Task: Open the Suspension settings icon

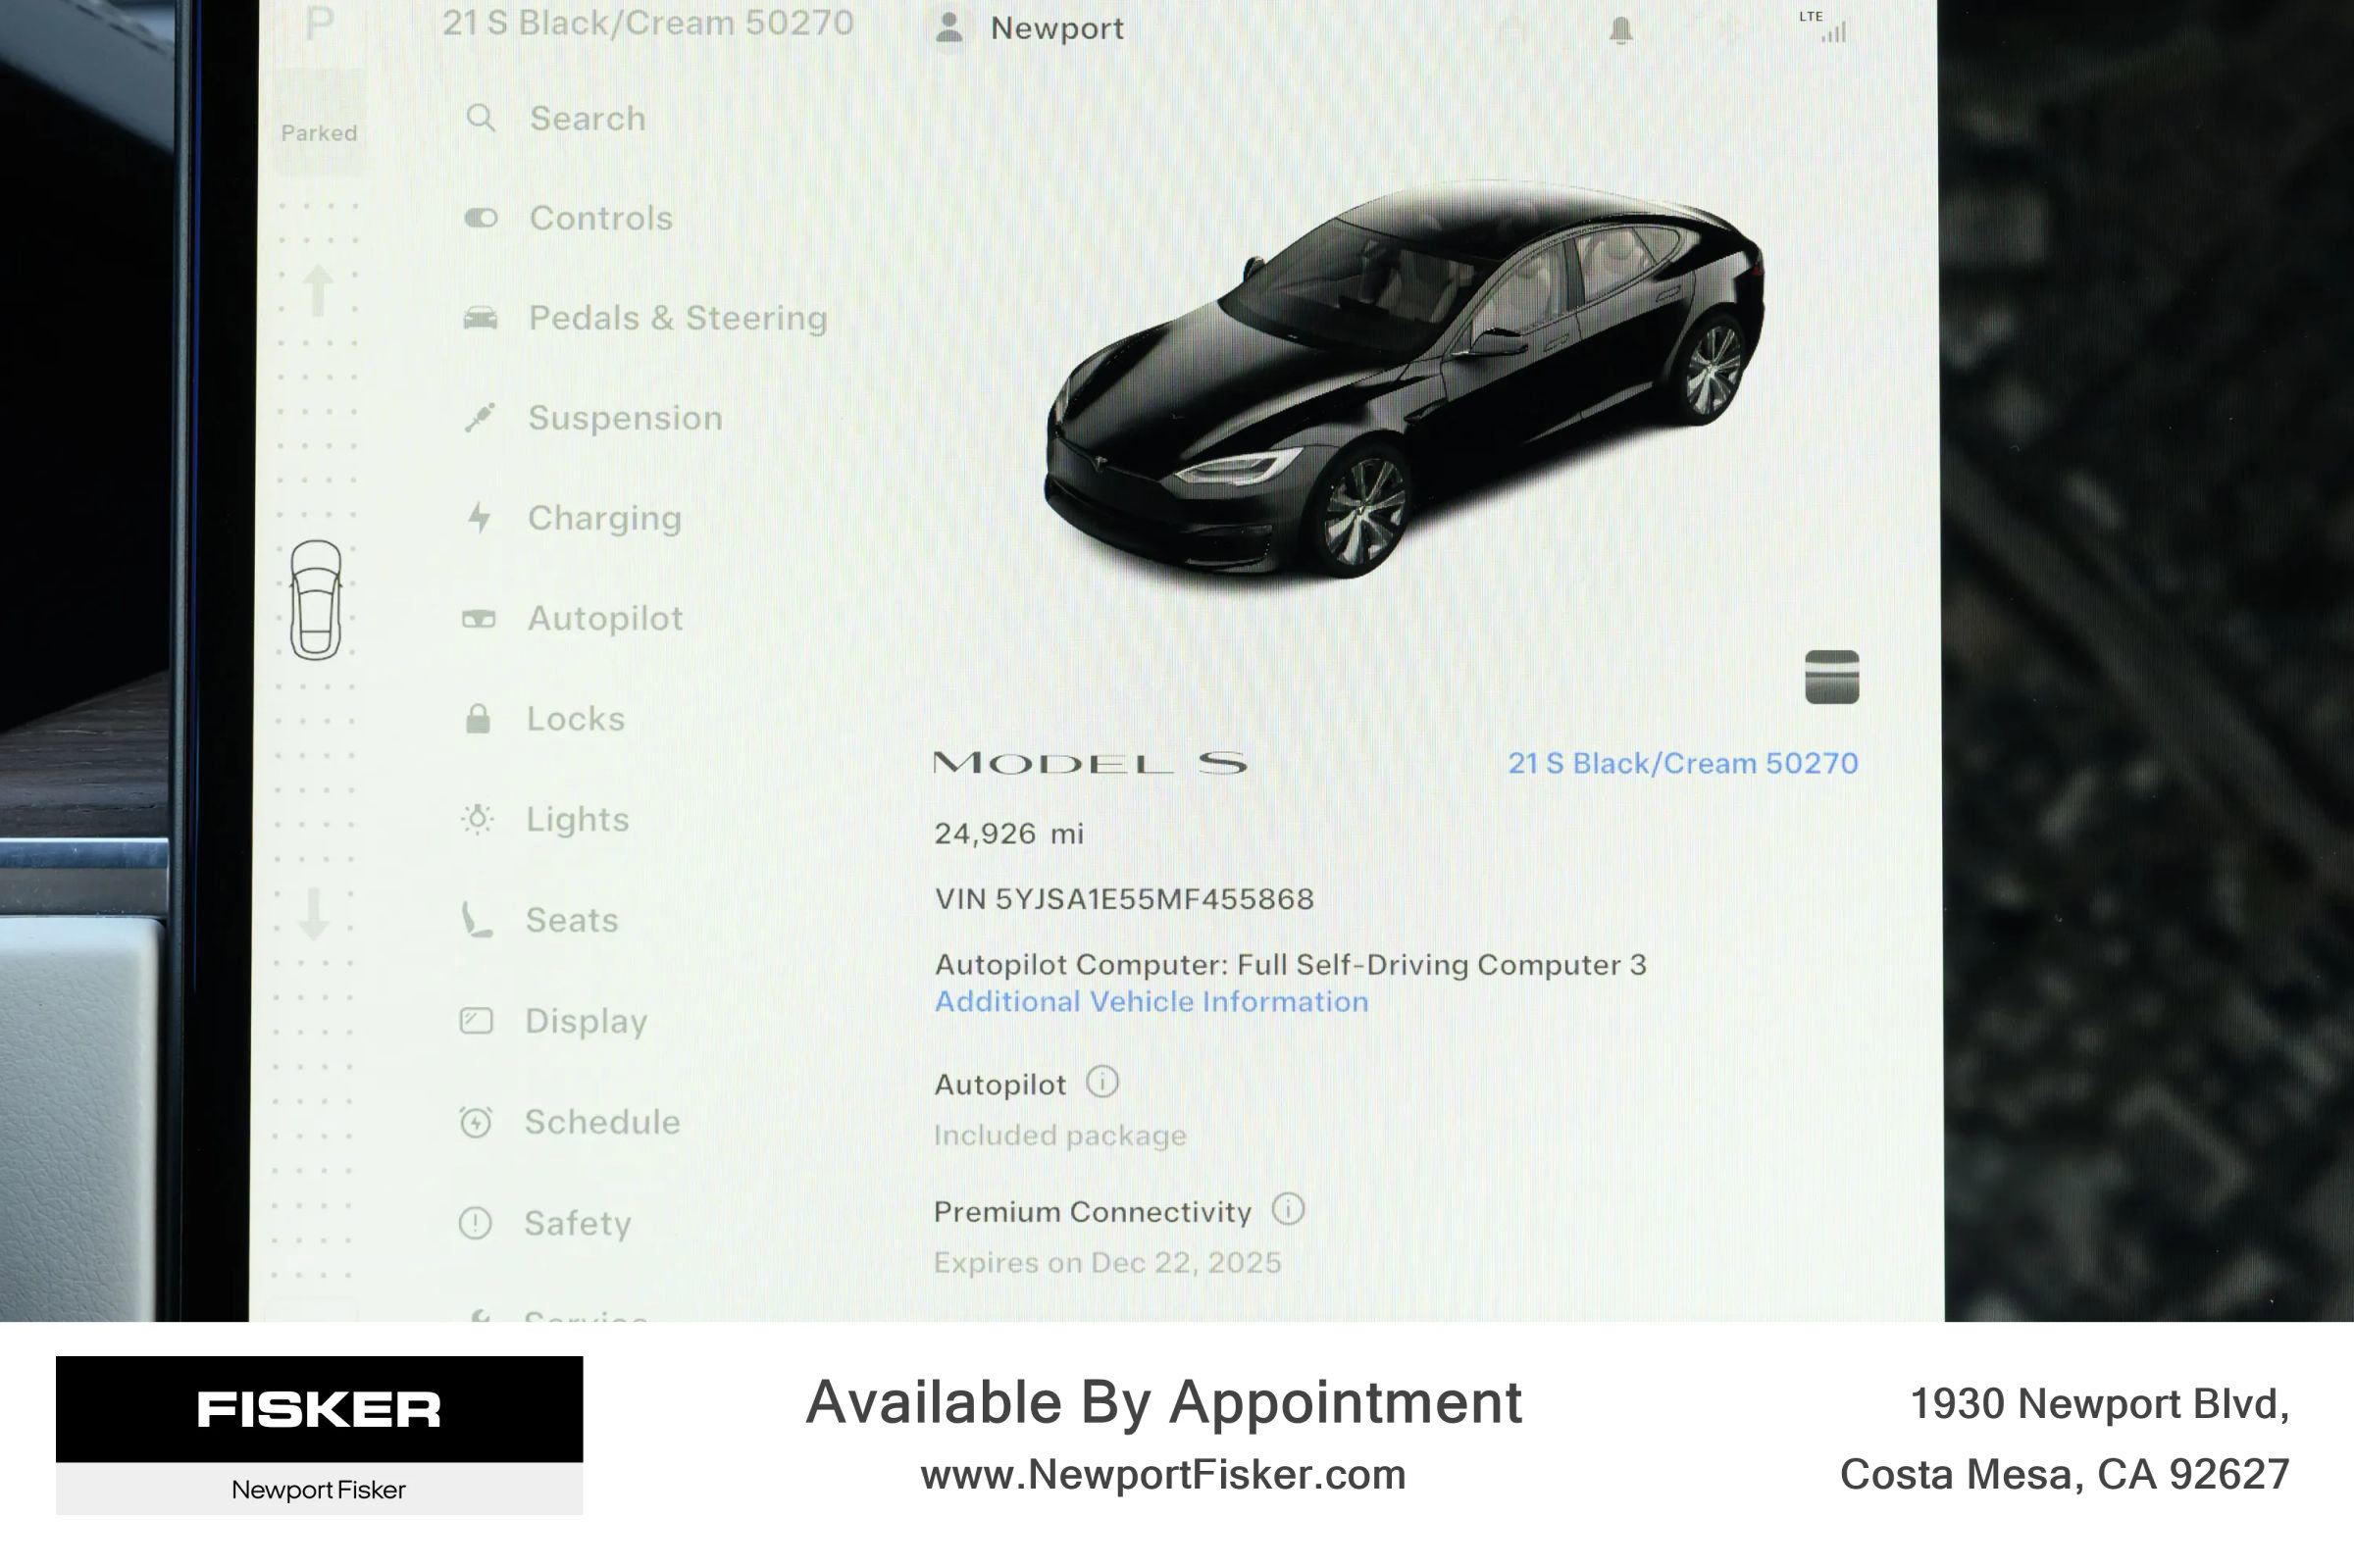Action: (x=482, y=418)
